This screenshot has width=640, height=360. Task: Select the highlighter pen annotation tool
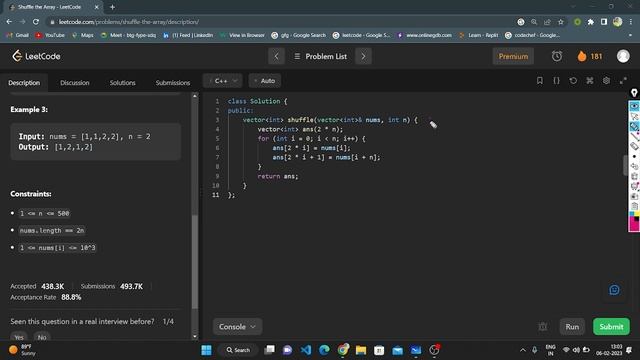point(634,127)
